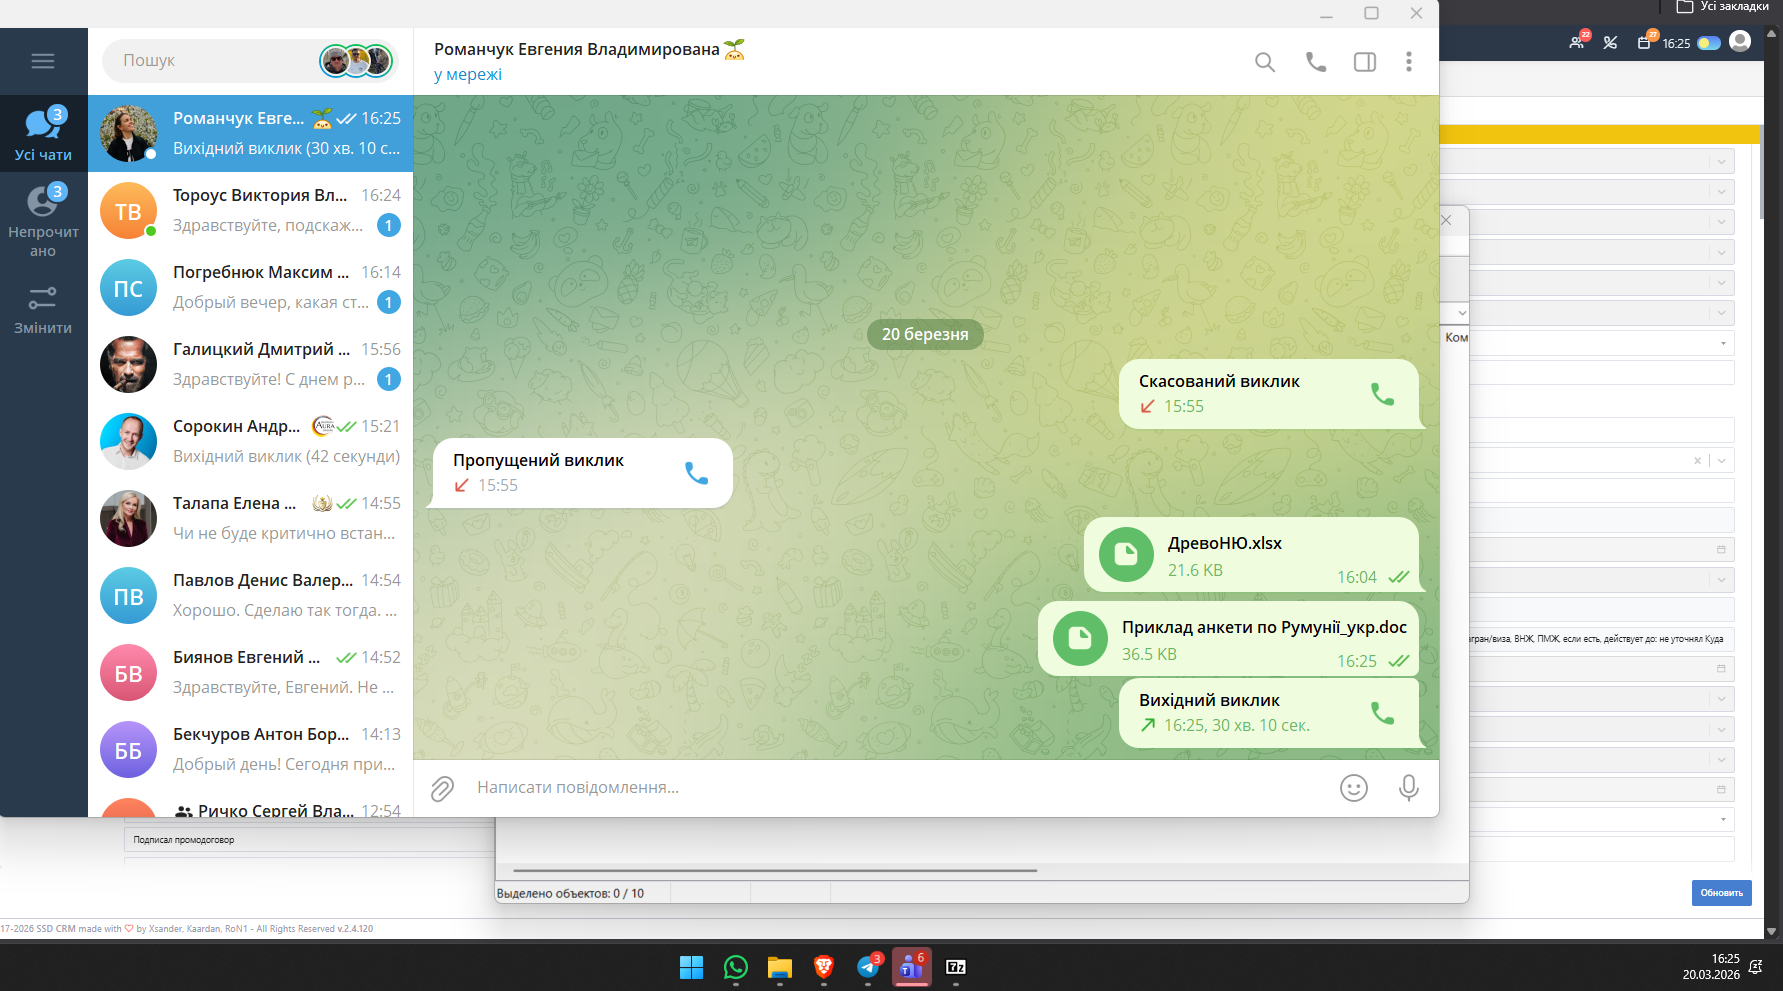1783x991 pixels.
Task: Open profile via the Романчук Евгения Владимировна header name
Action: click(x=576, y=50)
